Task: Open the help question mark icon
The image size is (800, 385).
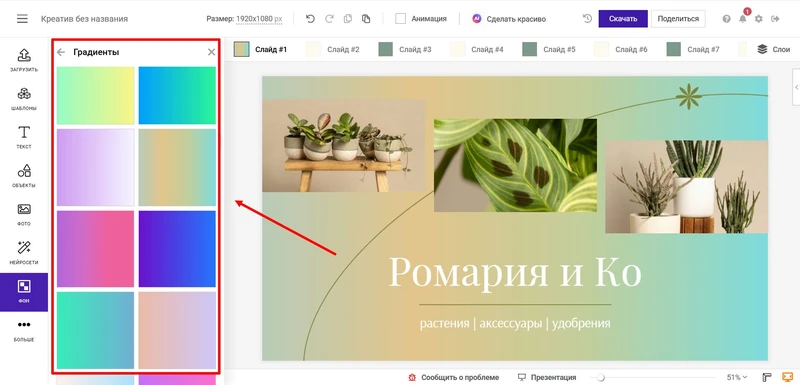Action: [x=727, y=19]
